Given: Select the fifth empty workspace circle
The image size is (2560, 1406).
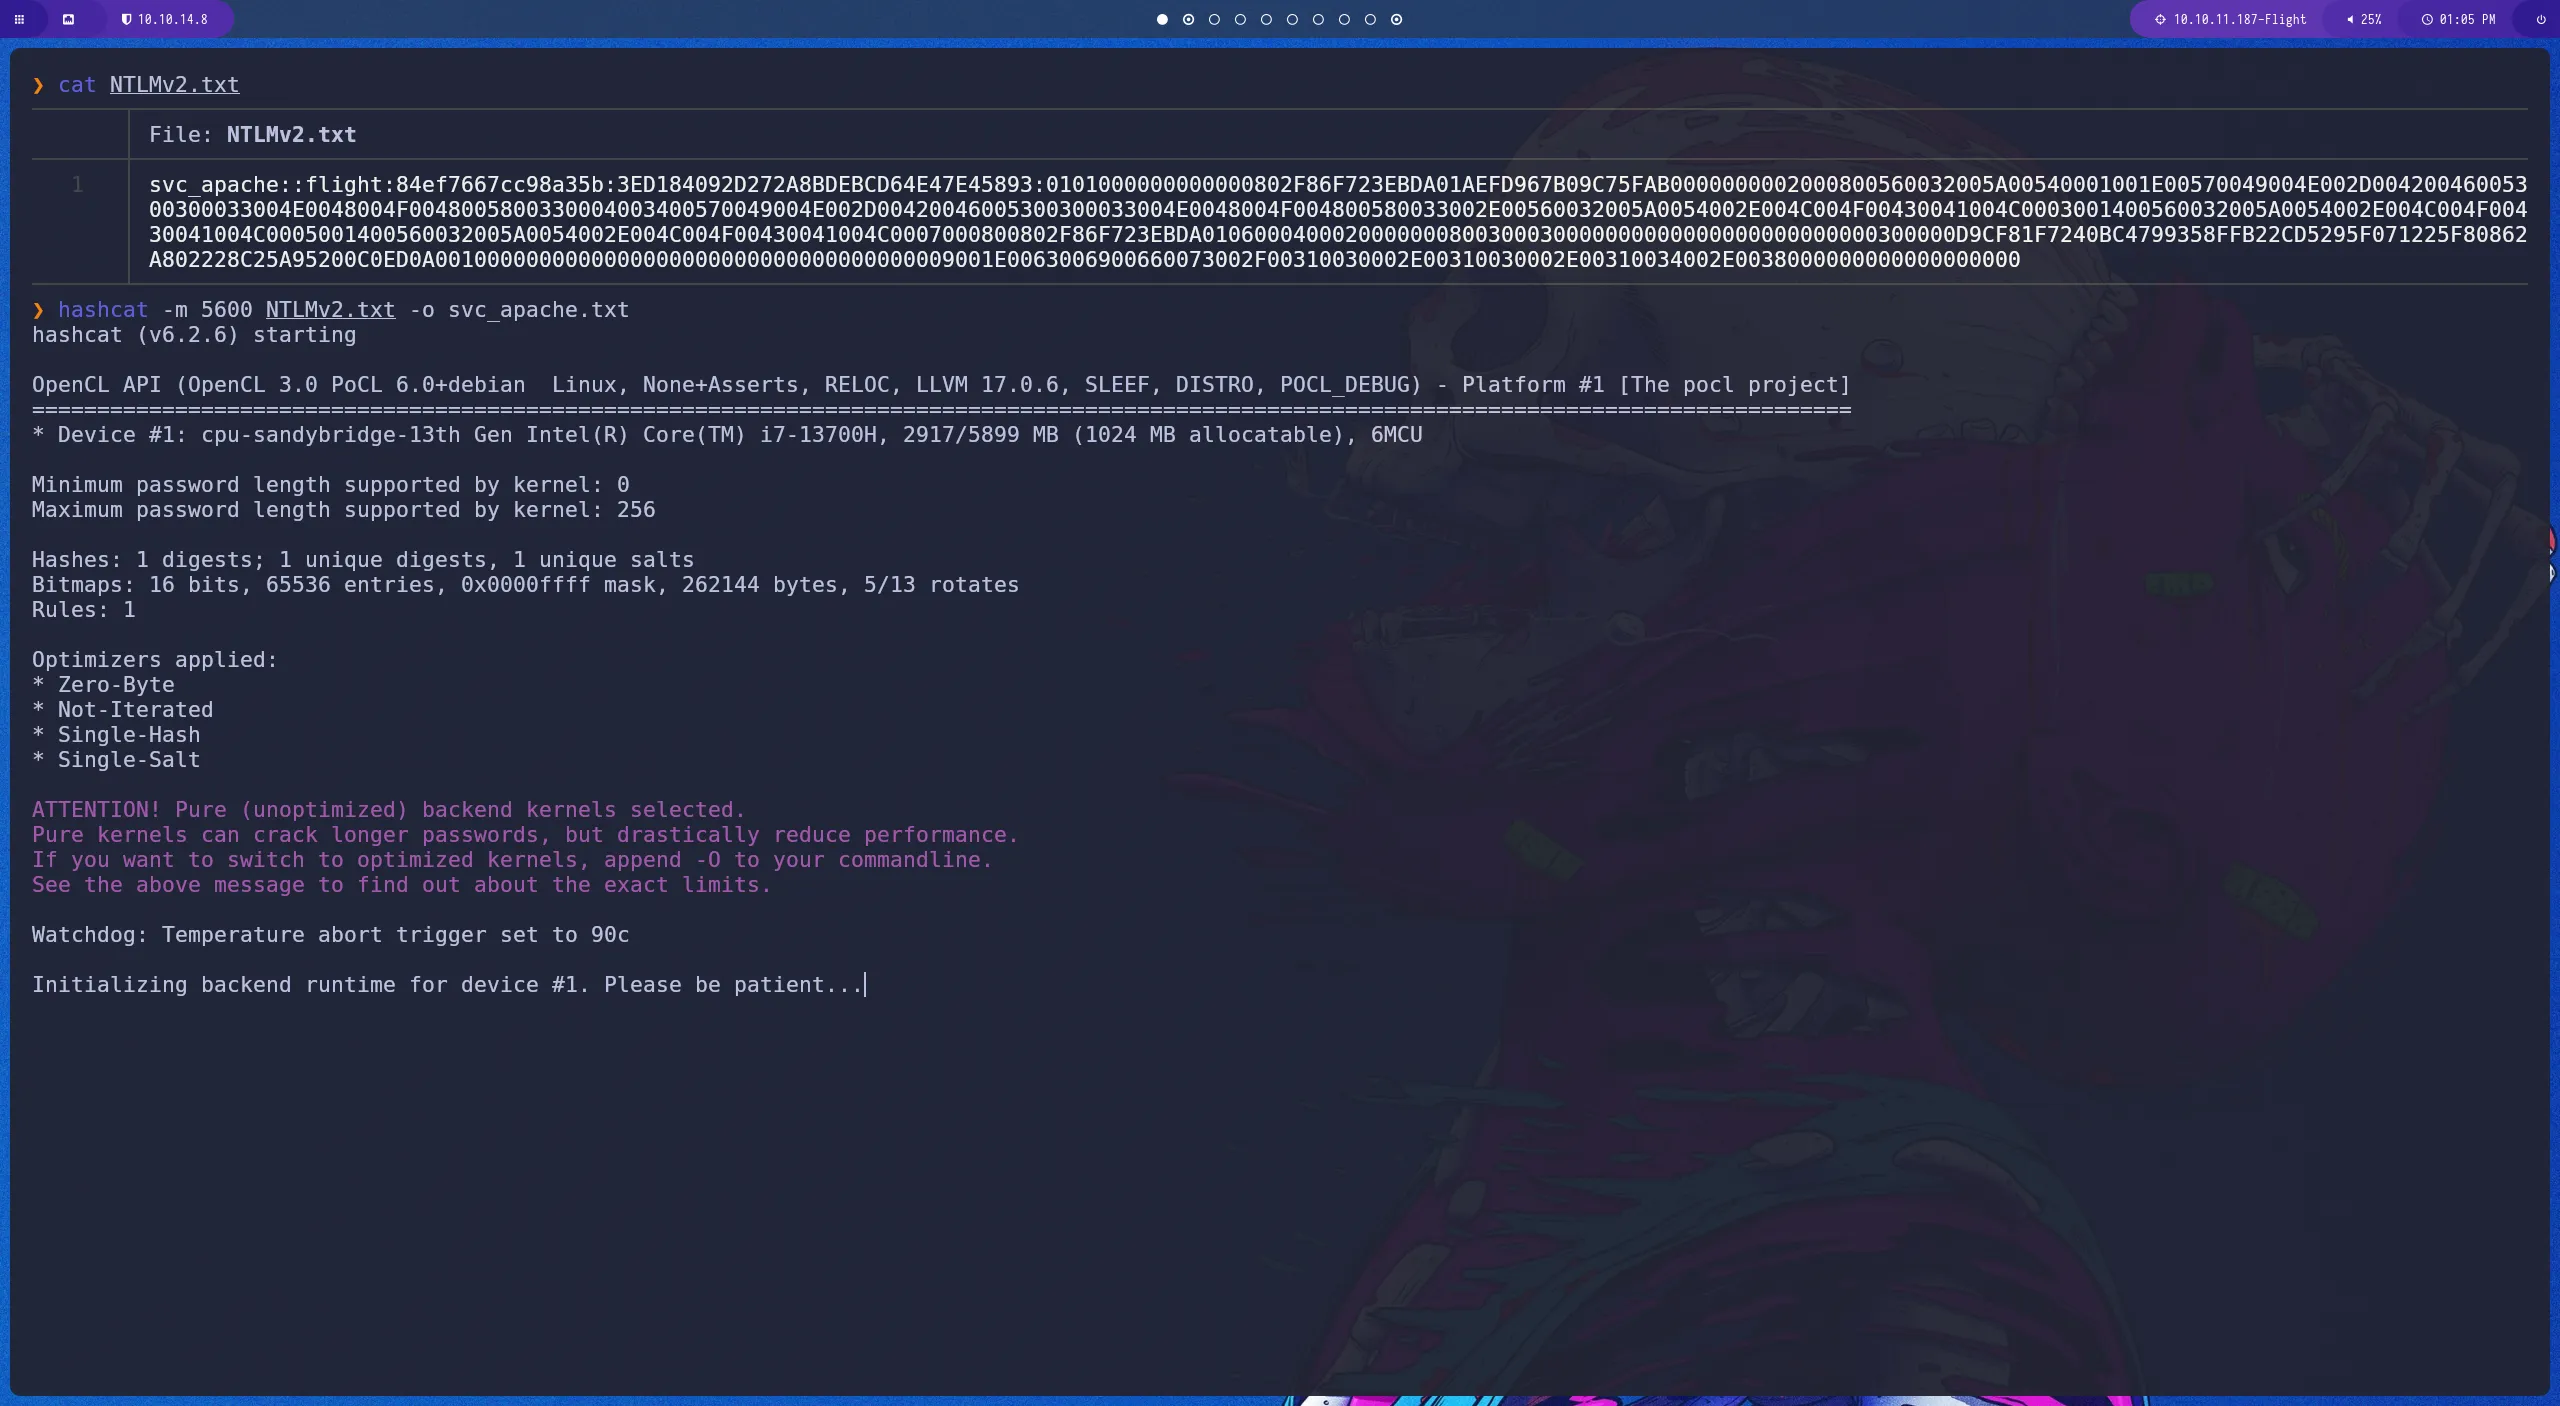Looking at the screenshot, I should 1318,19.
